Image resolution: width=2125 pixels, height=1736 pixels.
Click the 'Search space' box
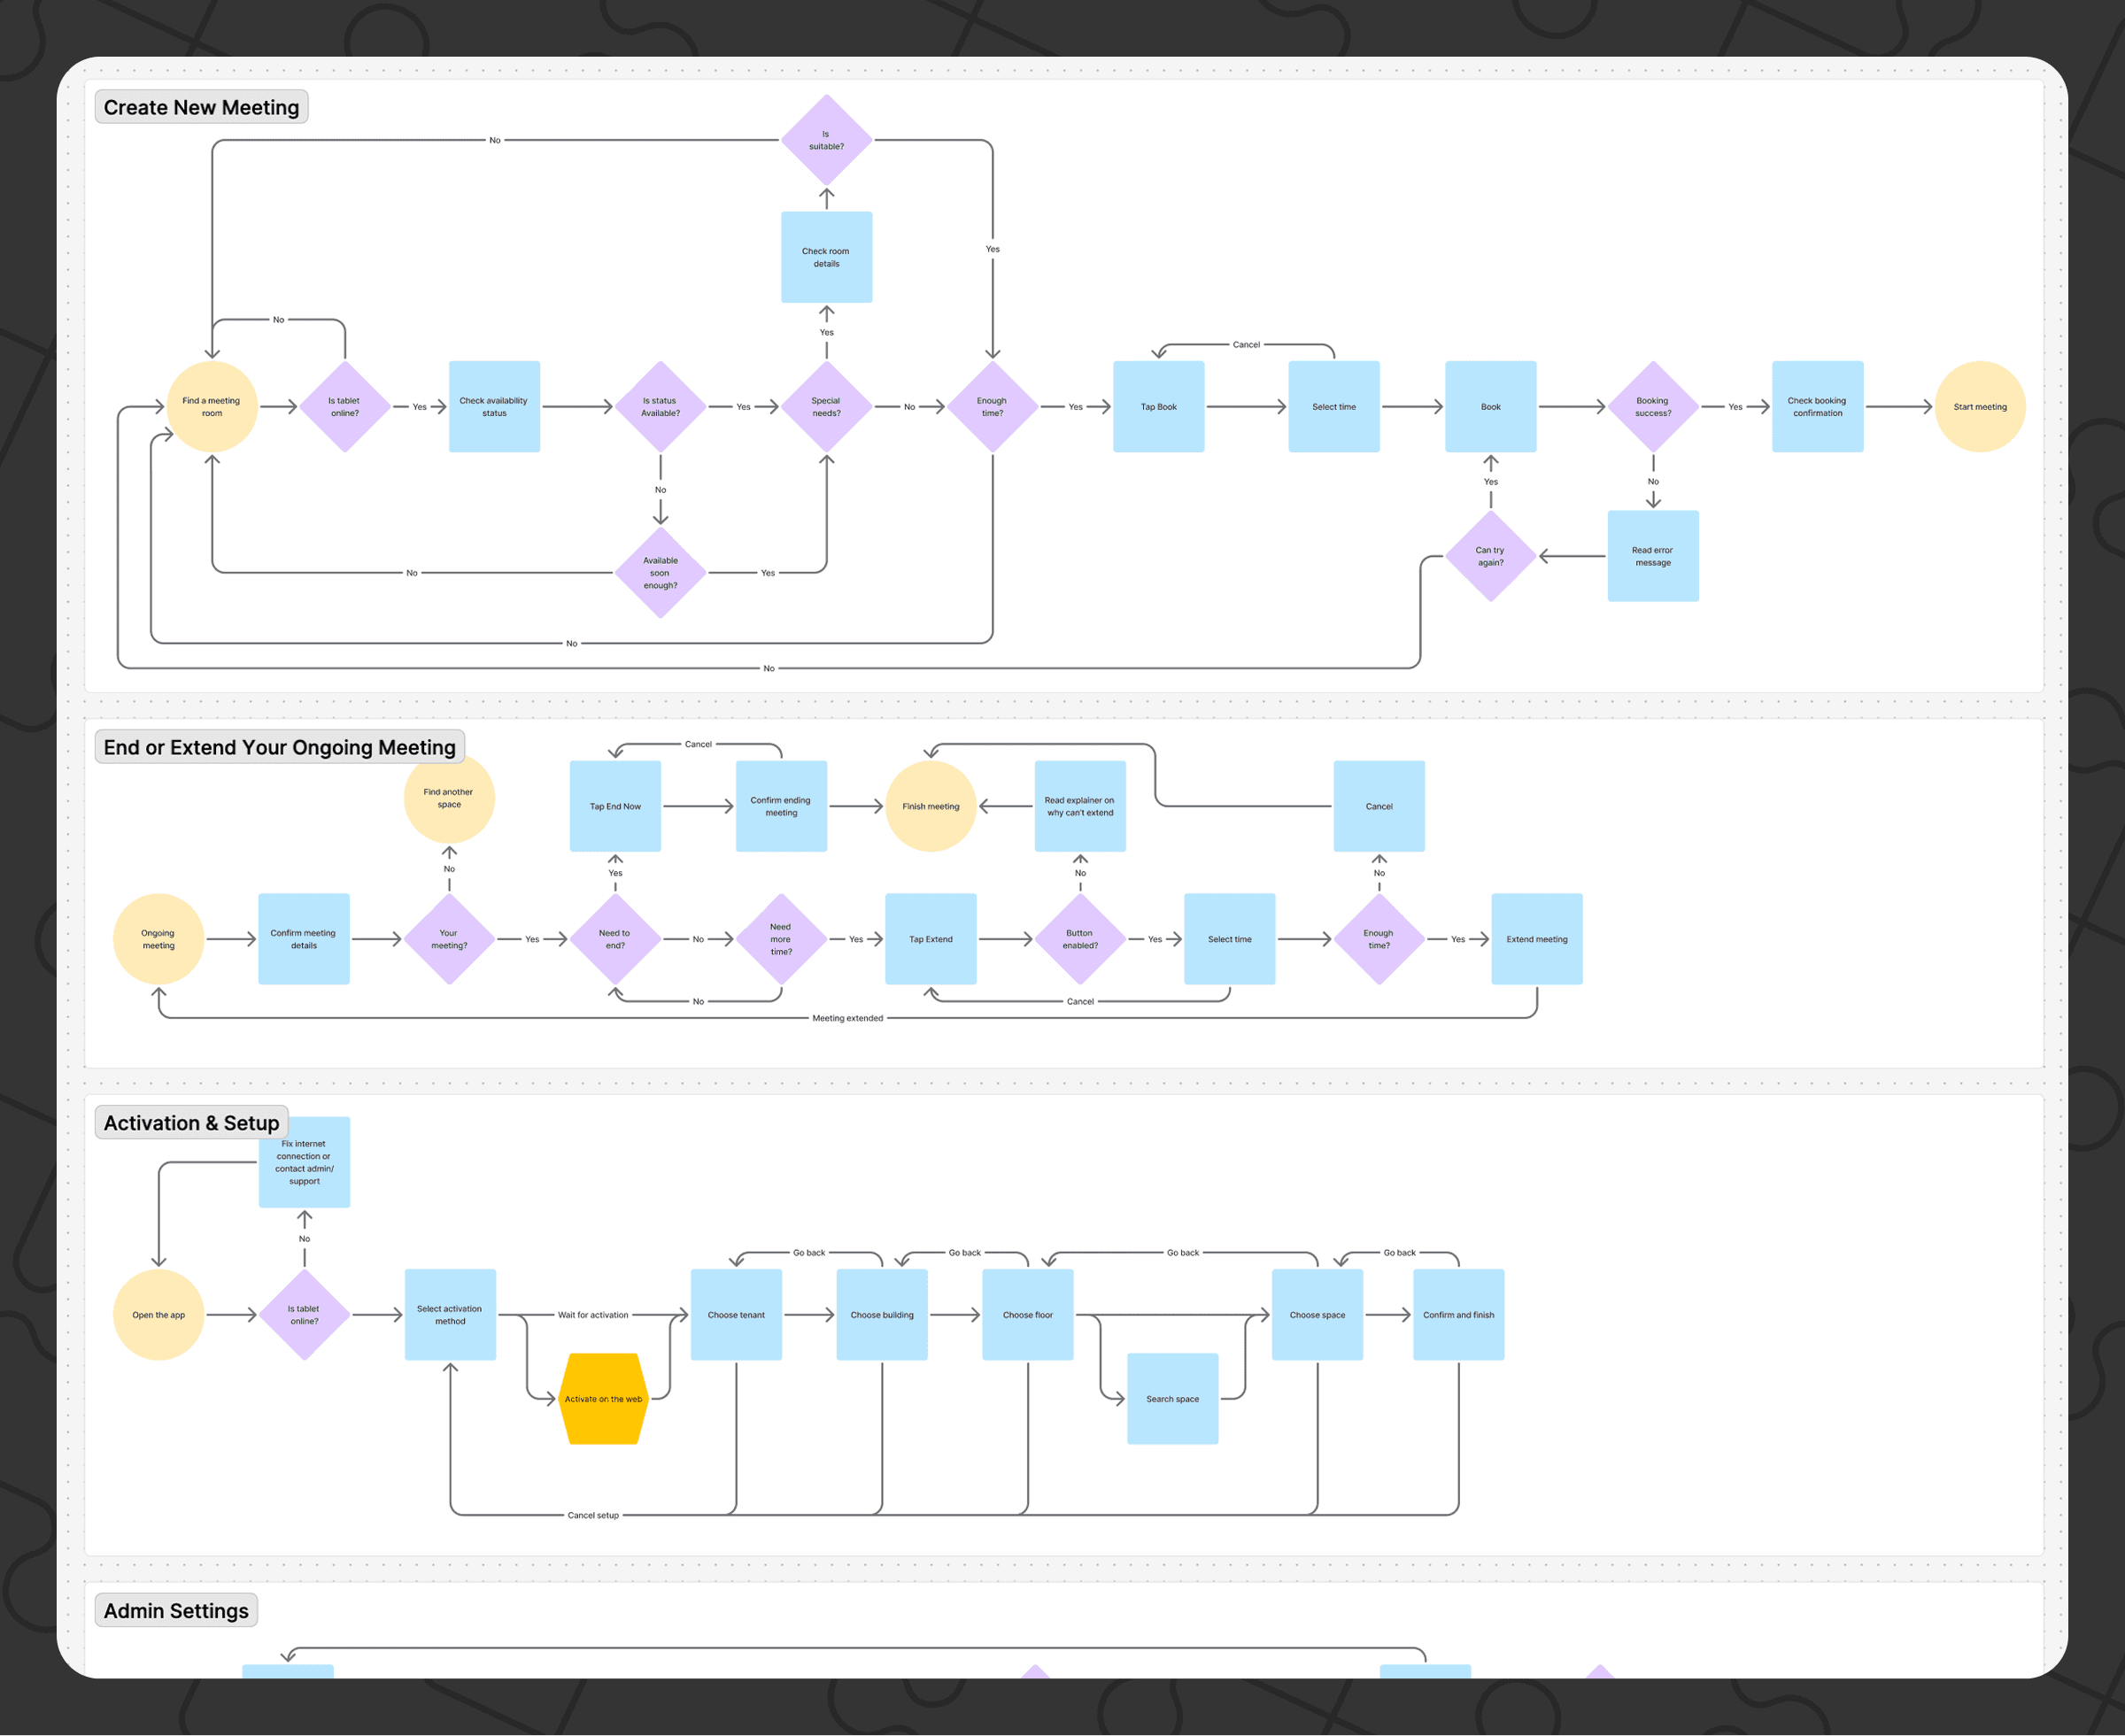(x=1173, y=1399)
